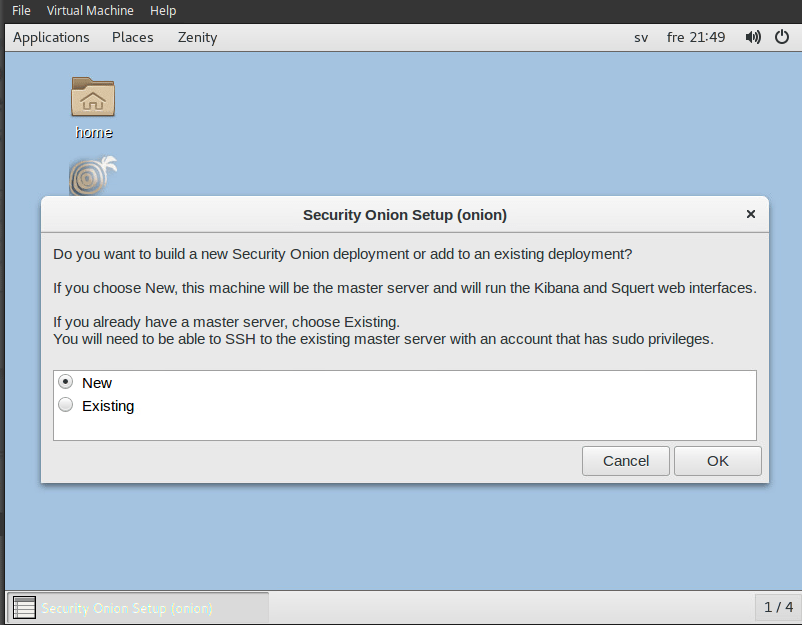Viewport: 802px width, 625px height.
Task: Choose the Existing deployment radio option
Action: pyautogui.click(x=66, y=405)
